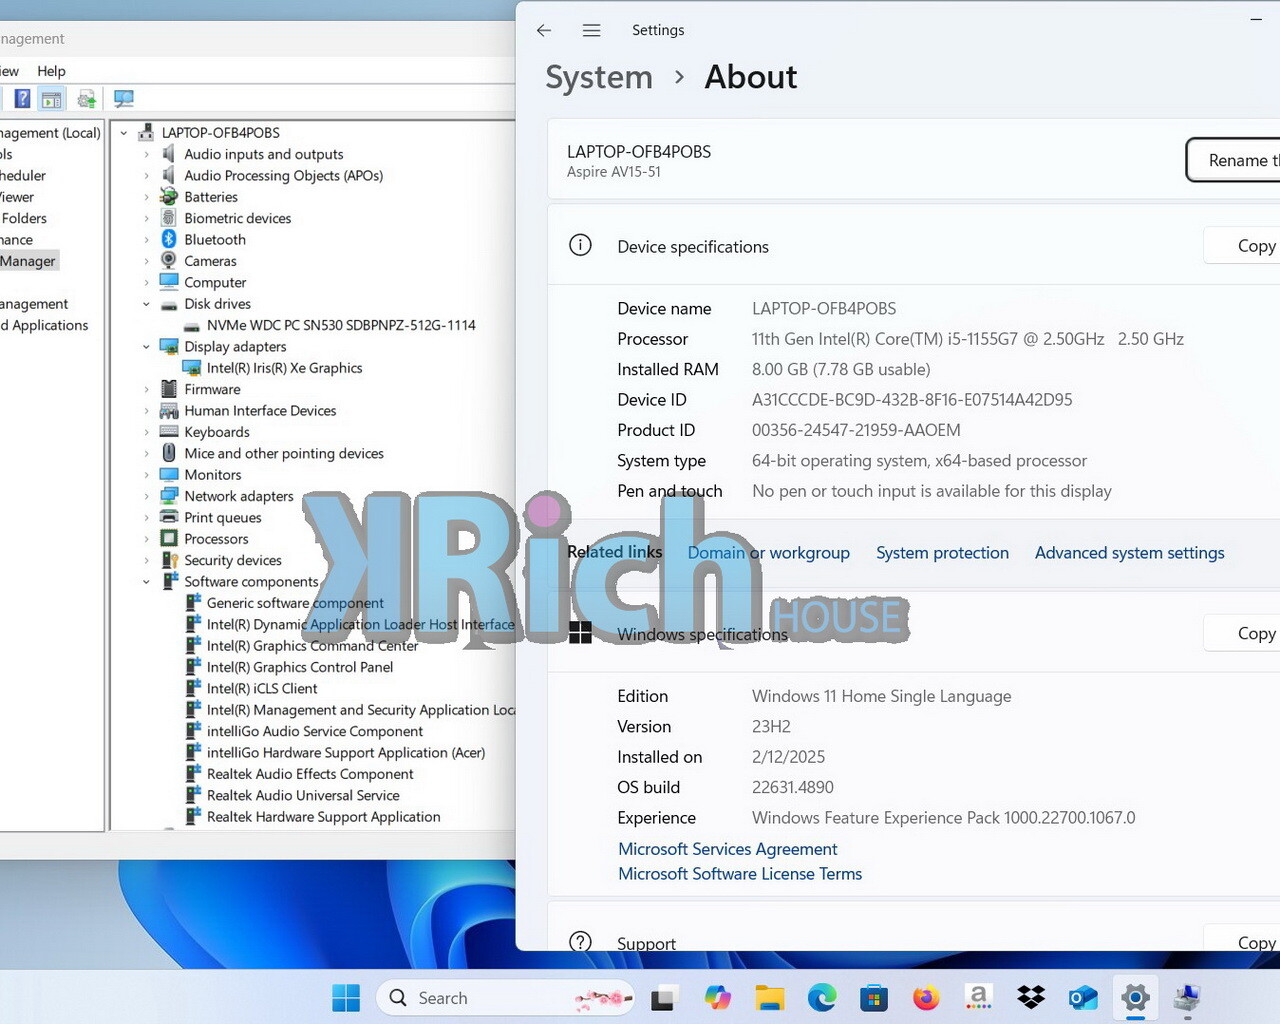Expand the Network adapters node
The height and width of the screenshot is (1024, 1280).
pos(146,496)
